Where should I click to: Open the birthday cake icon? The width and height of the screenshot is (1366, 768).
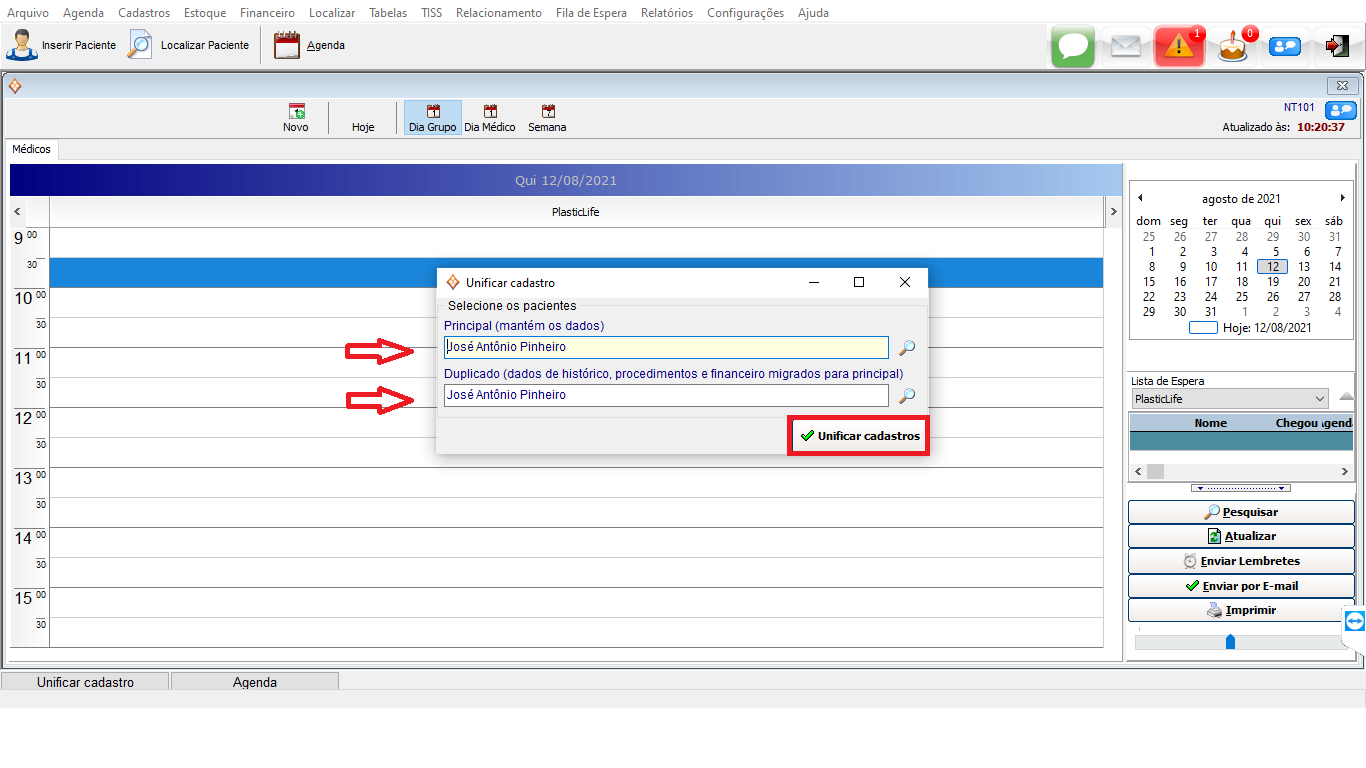tap(1233, 47)
